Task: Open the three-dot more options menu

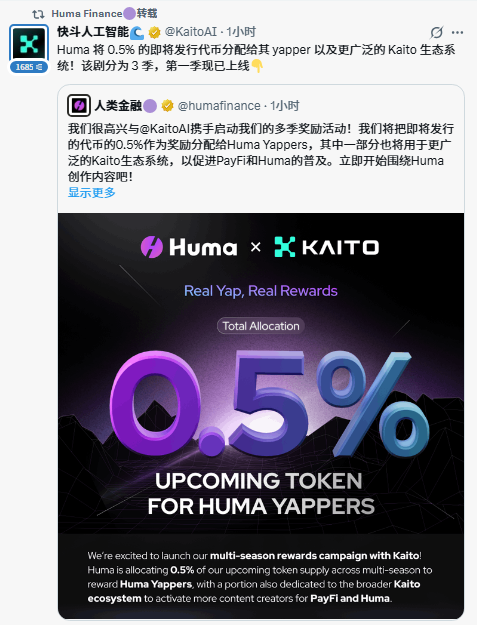Action: click(x=457, y=32)
